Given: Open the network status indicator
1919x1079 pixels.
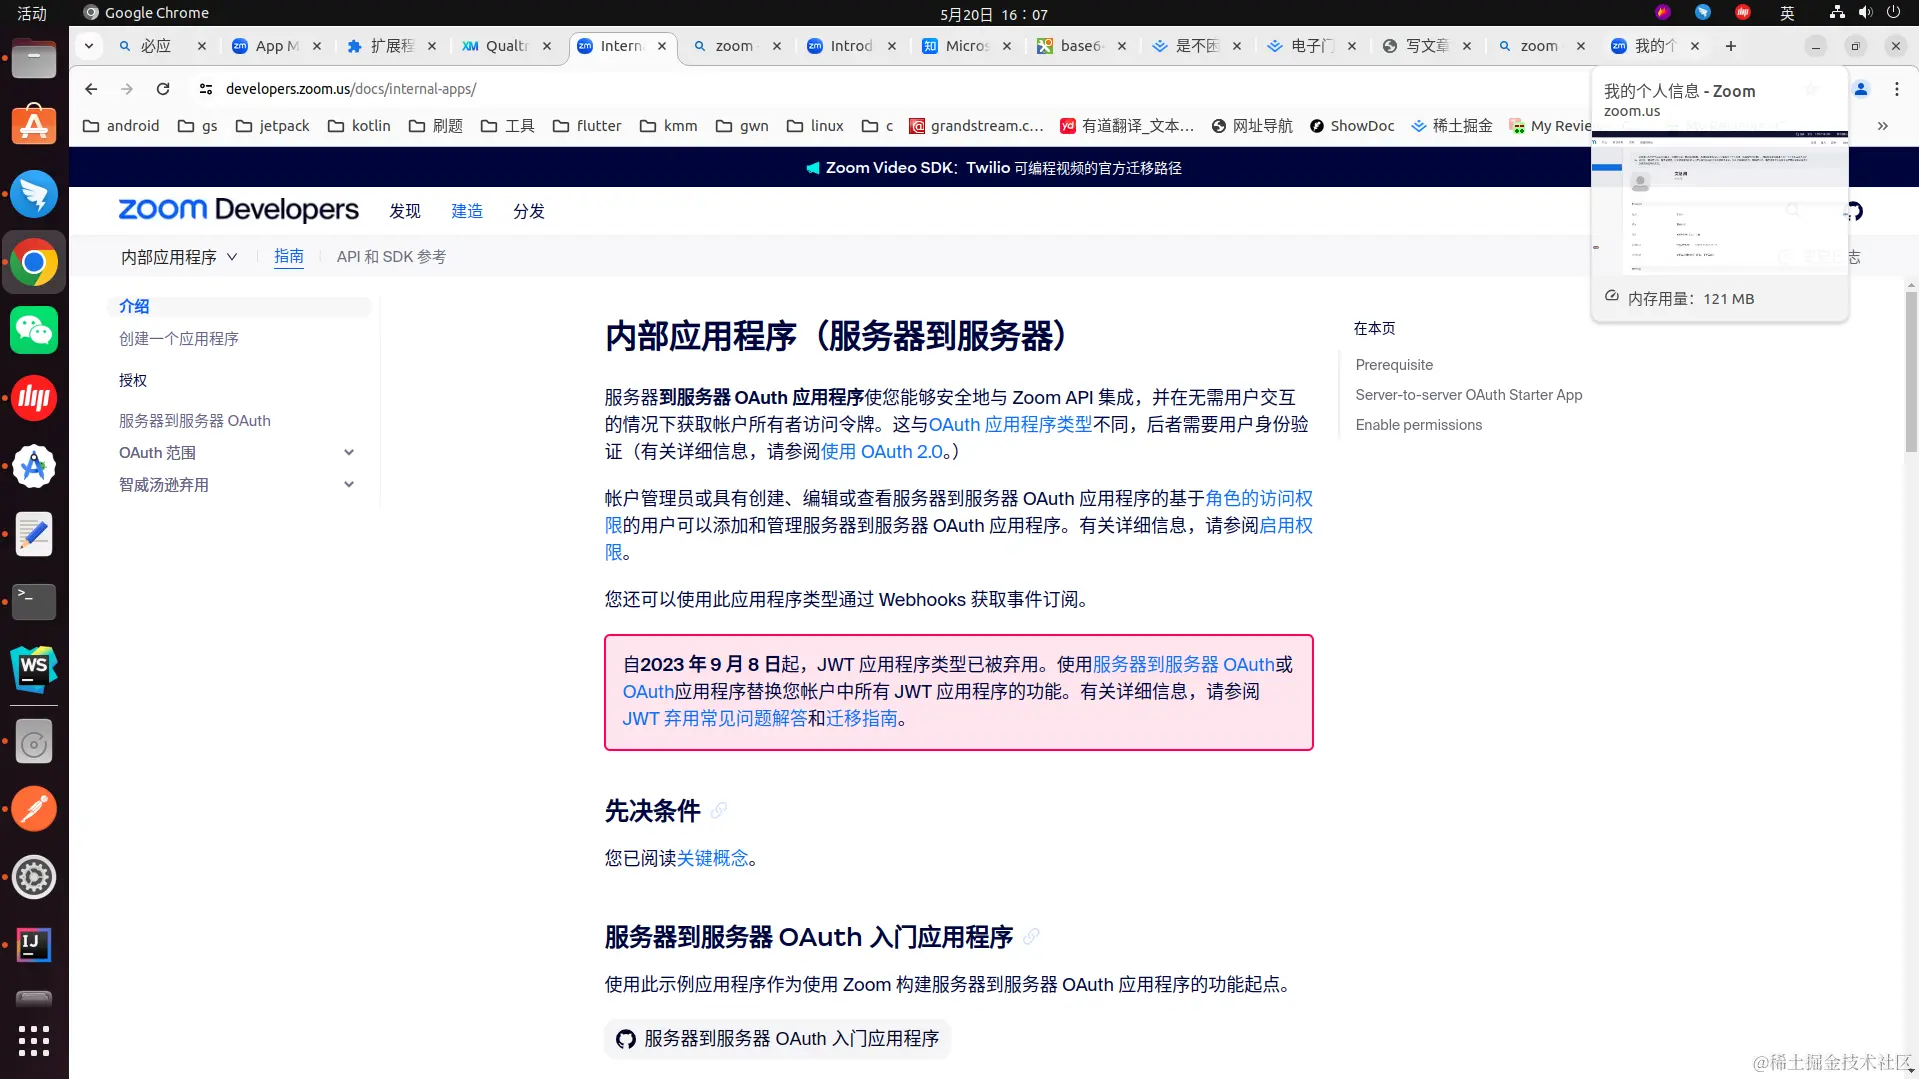Looking at the screenshot, I should click(1837, 13).
